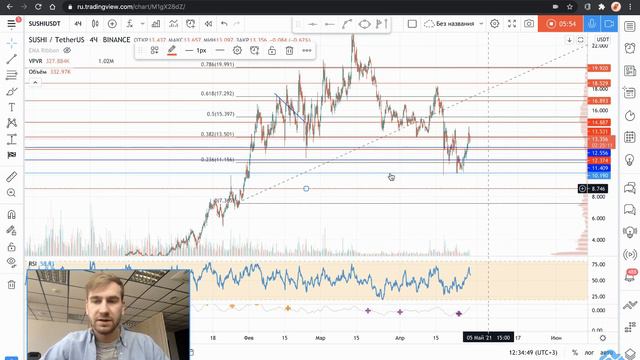Change line color with red pencil swatch
This screenshot has width=640, height=360.
click(171, 51)
